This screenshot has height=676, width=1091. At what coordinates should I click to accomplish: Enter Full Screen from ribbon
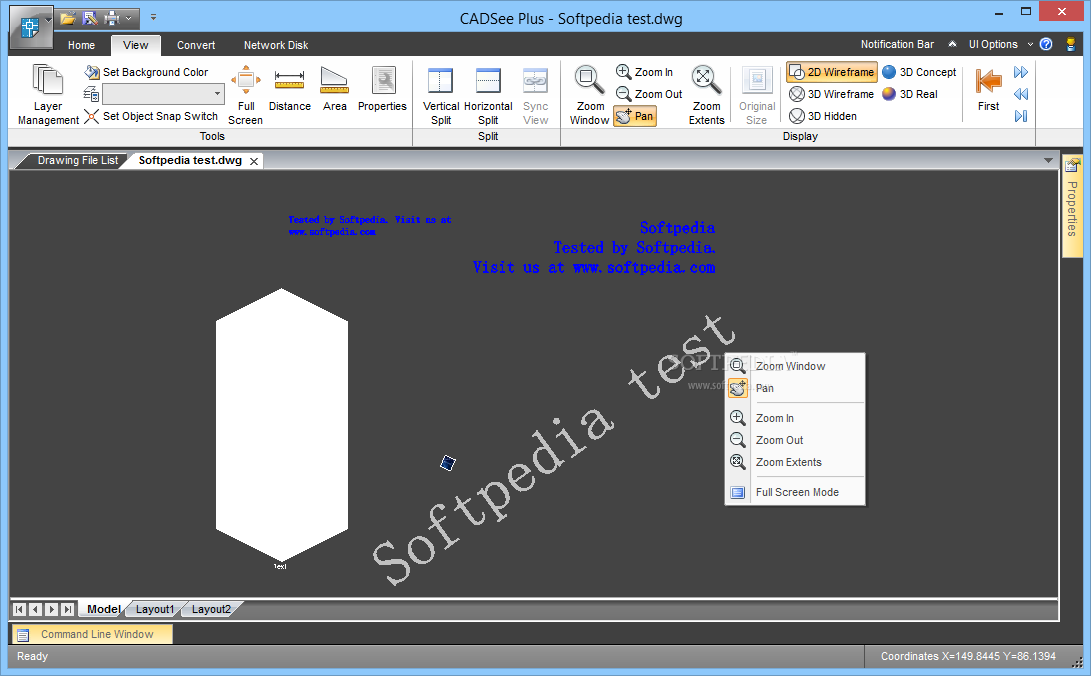(246, 95)
